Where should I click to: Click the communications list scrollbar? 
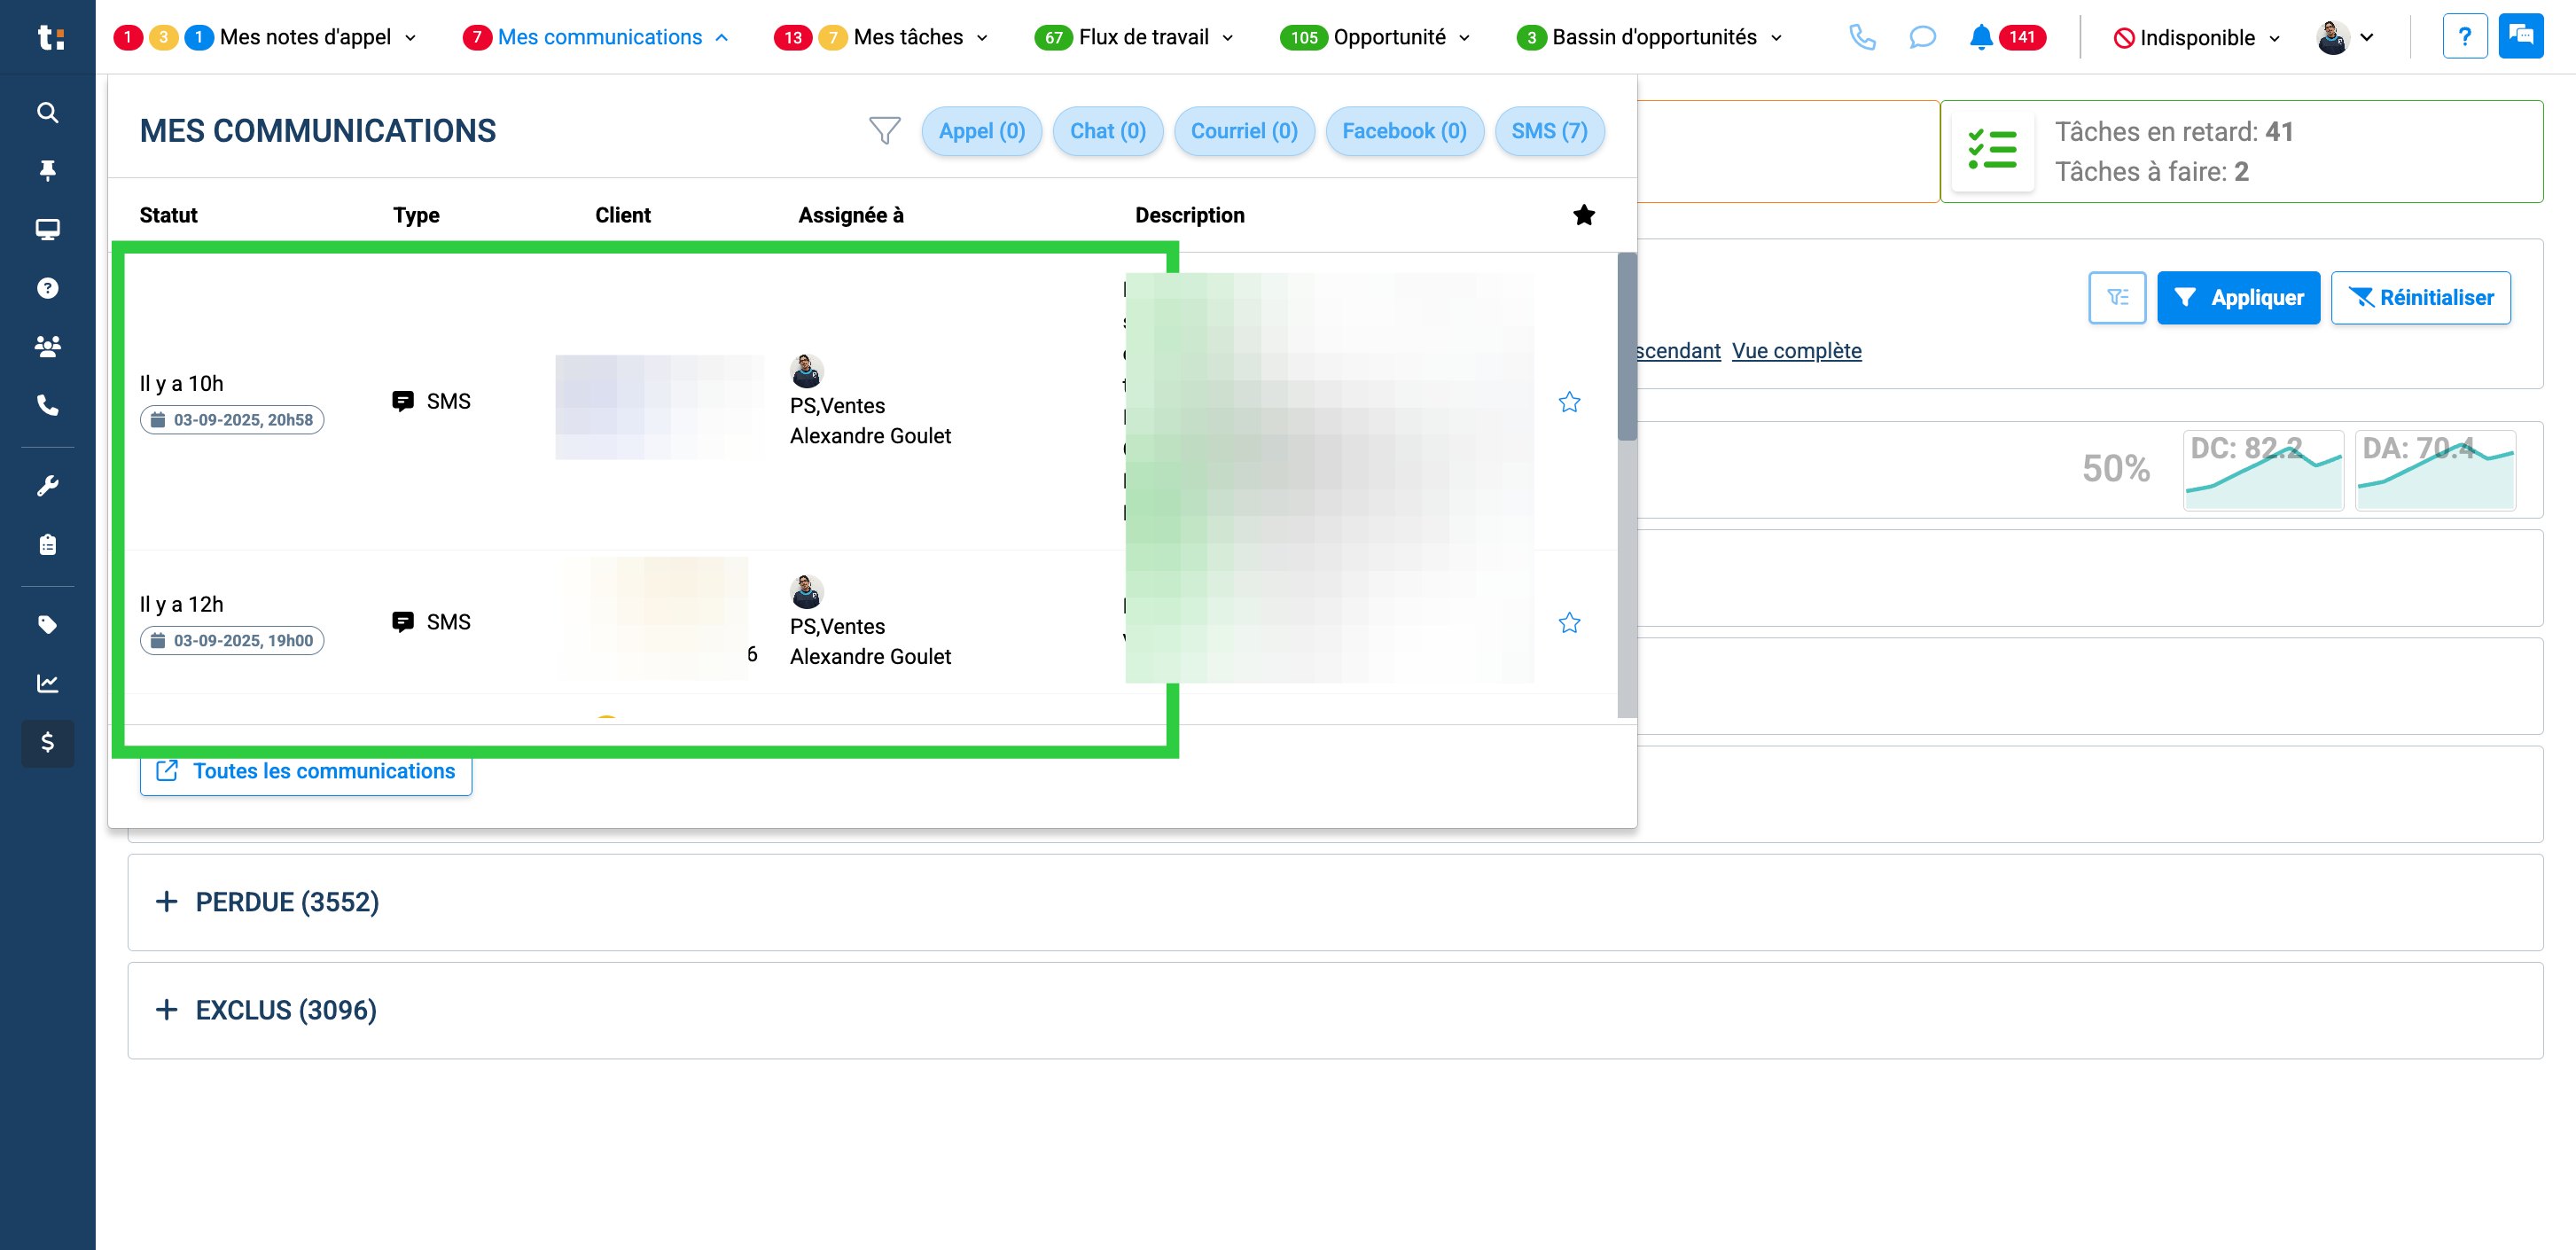(1627, 484)
